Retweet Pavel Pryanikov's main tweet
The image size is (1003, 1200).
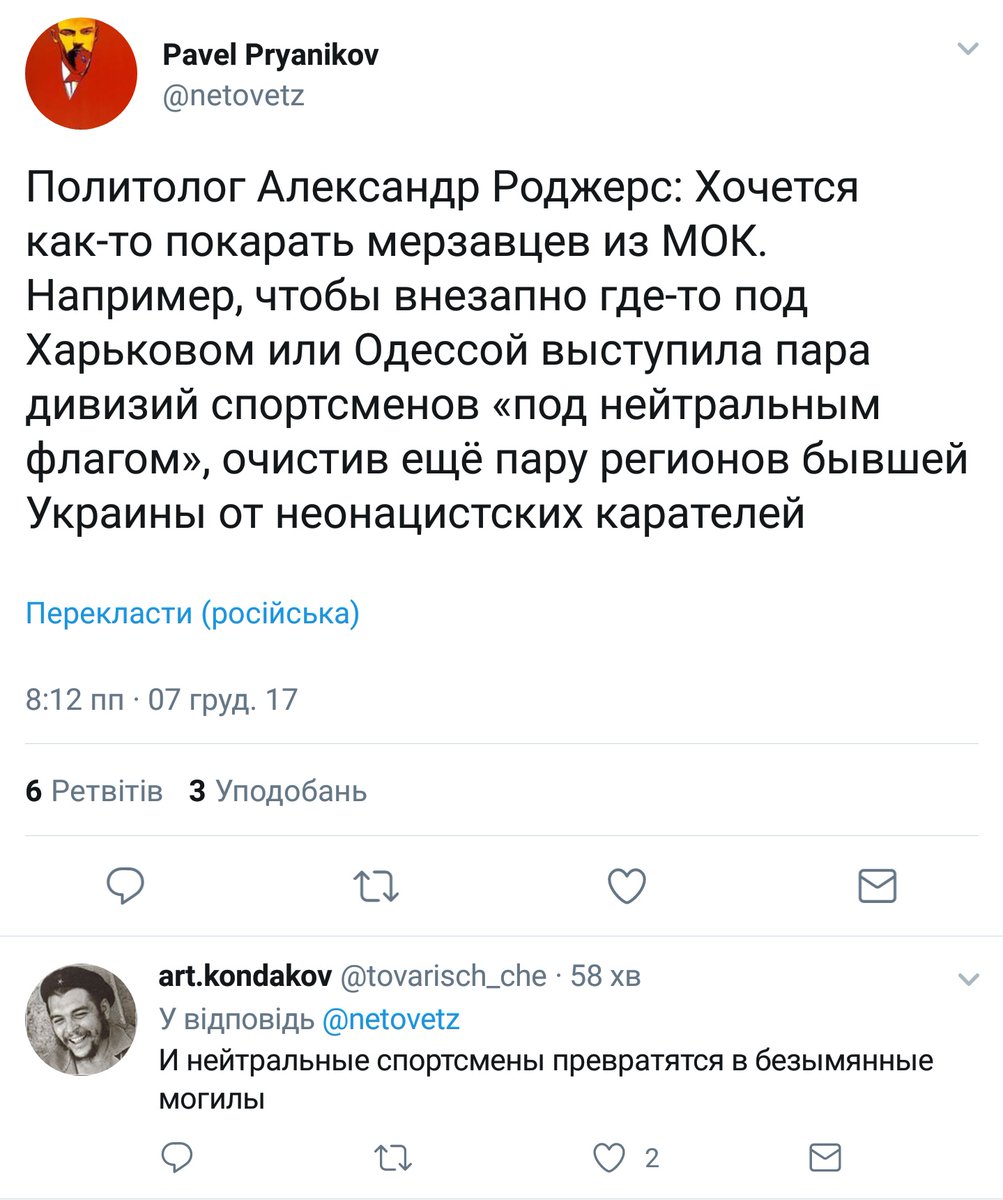click(379, 885)
